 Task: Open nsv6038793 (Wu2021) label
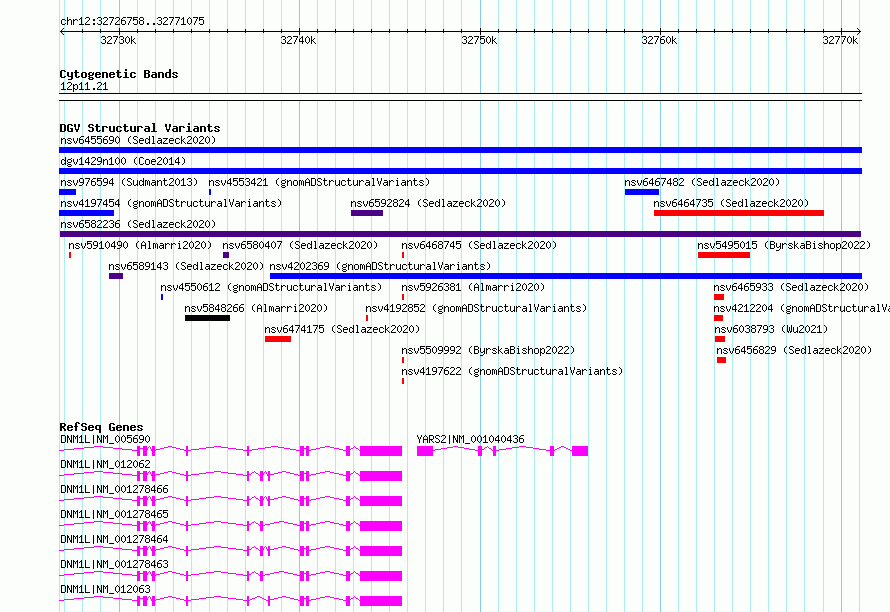(x=771, y=329)
